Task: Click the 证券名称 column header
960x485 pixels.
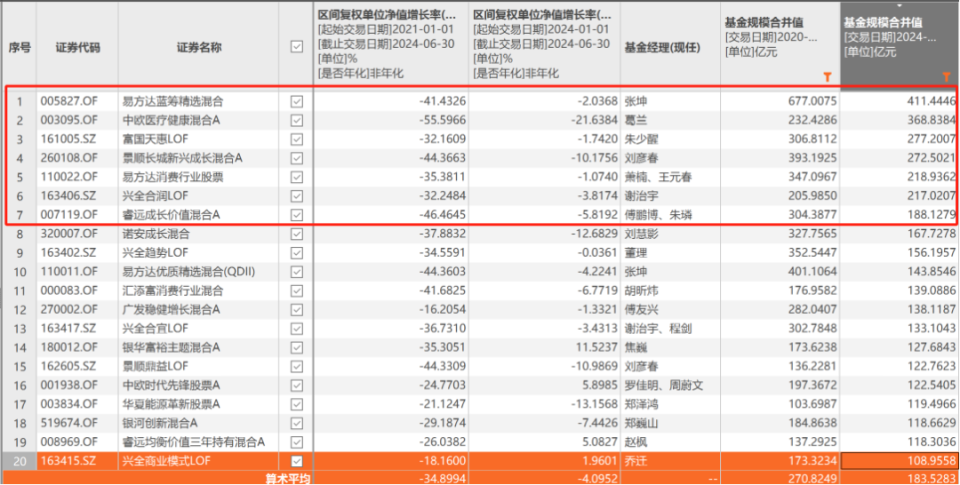Action: pyautogui.click(x=199, y=47)
